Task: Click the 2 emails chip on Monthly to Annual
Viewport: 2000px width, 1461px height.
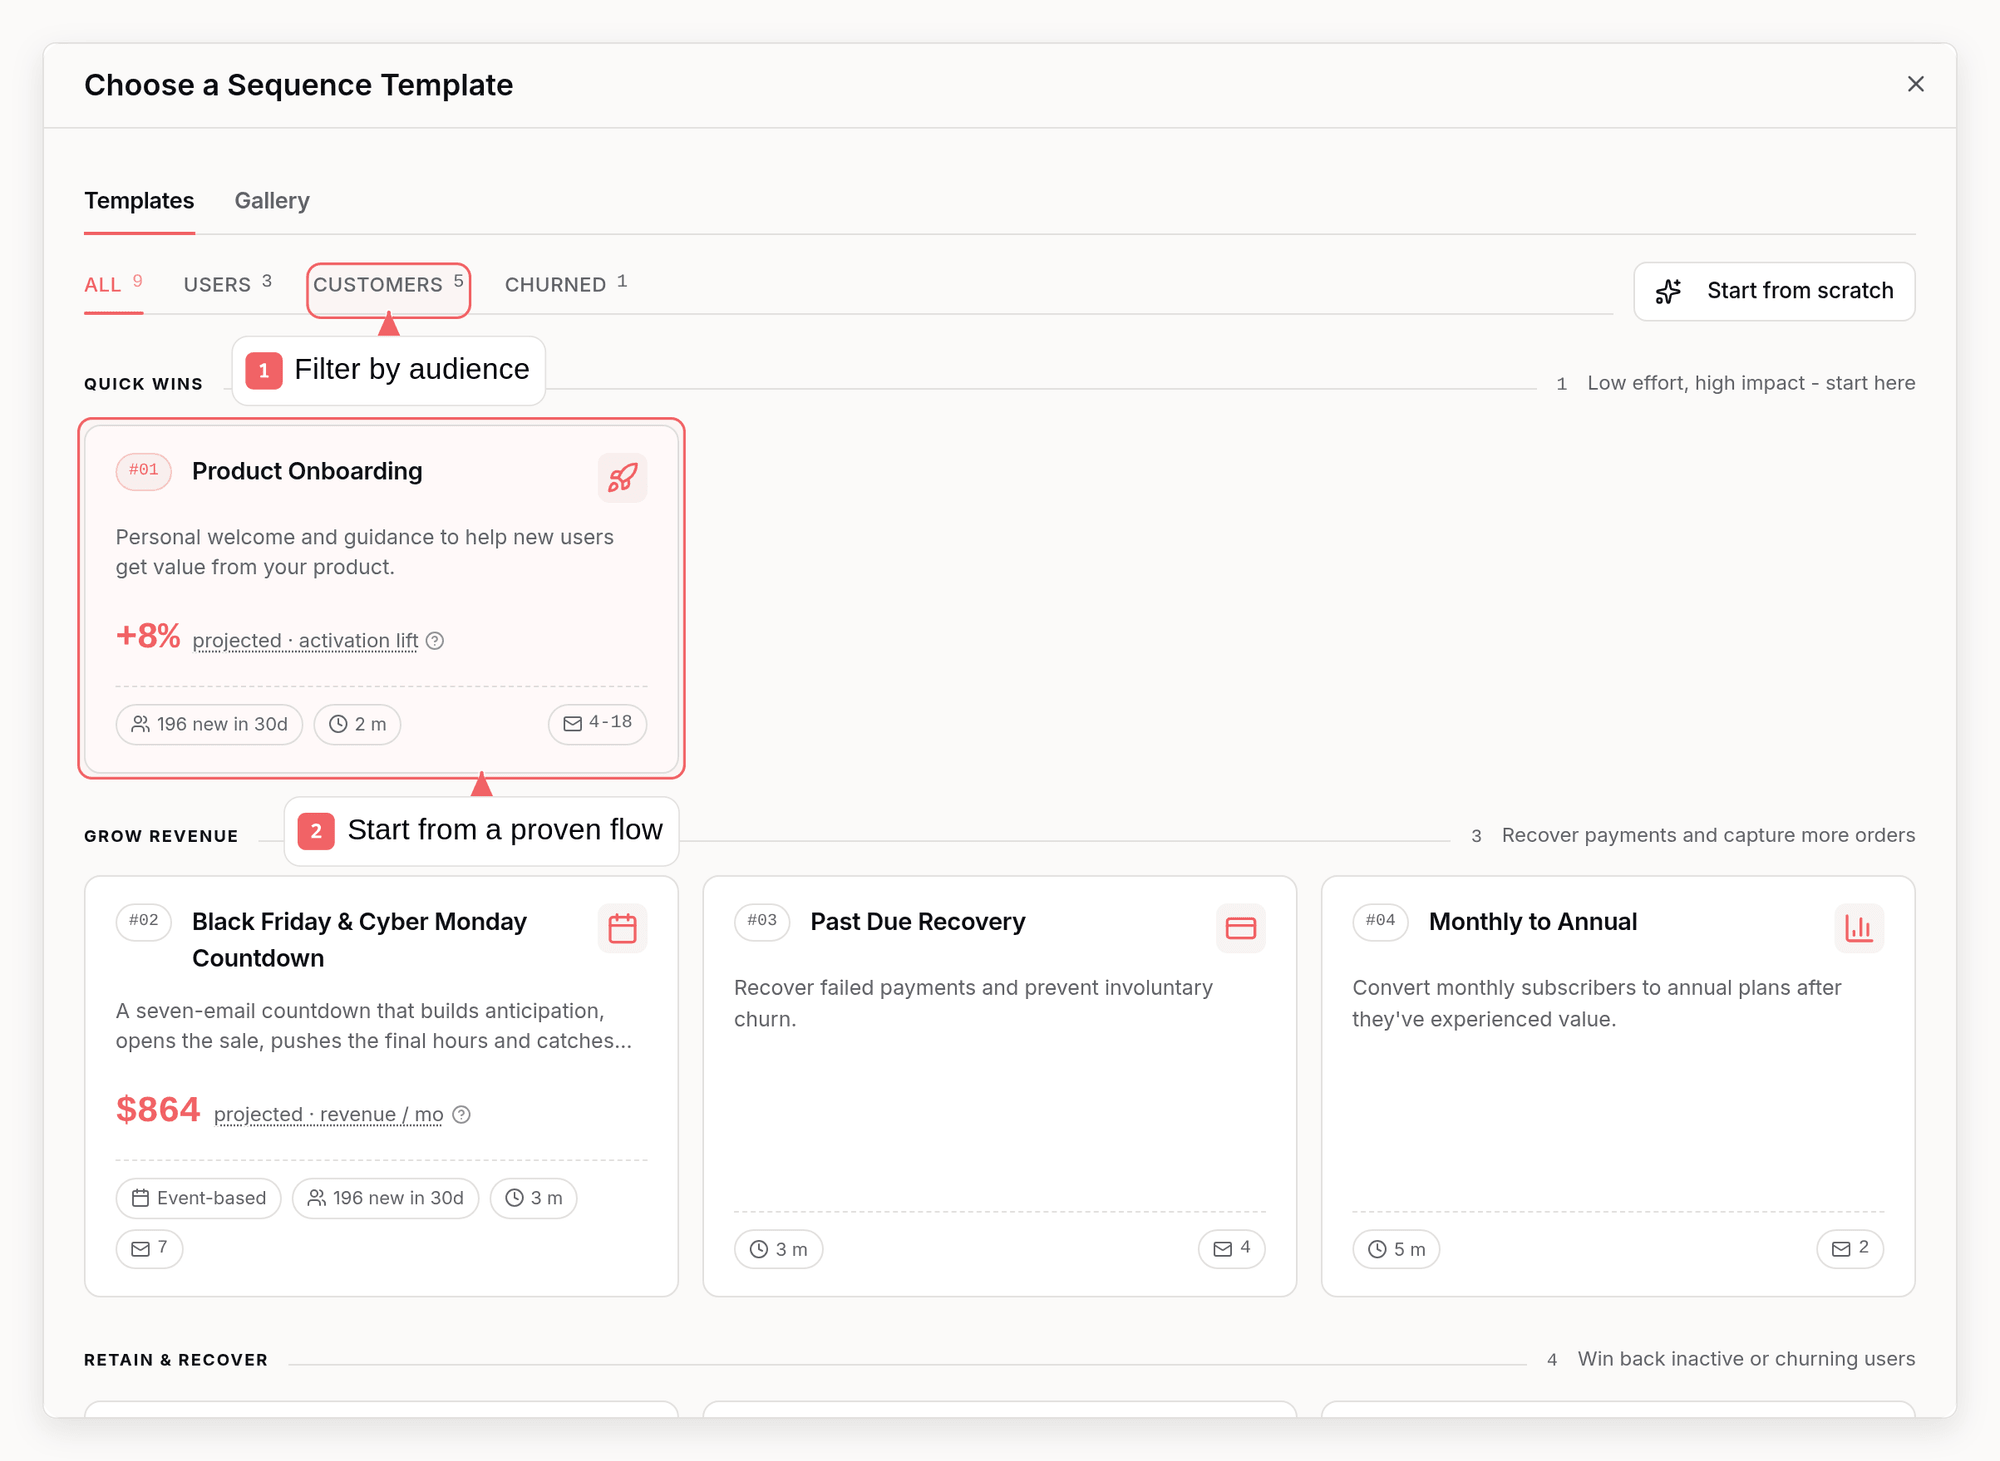Action: coord(1850,1248)
